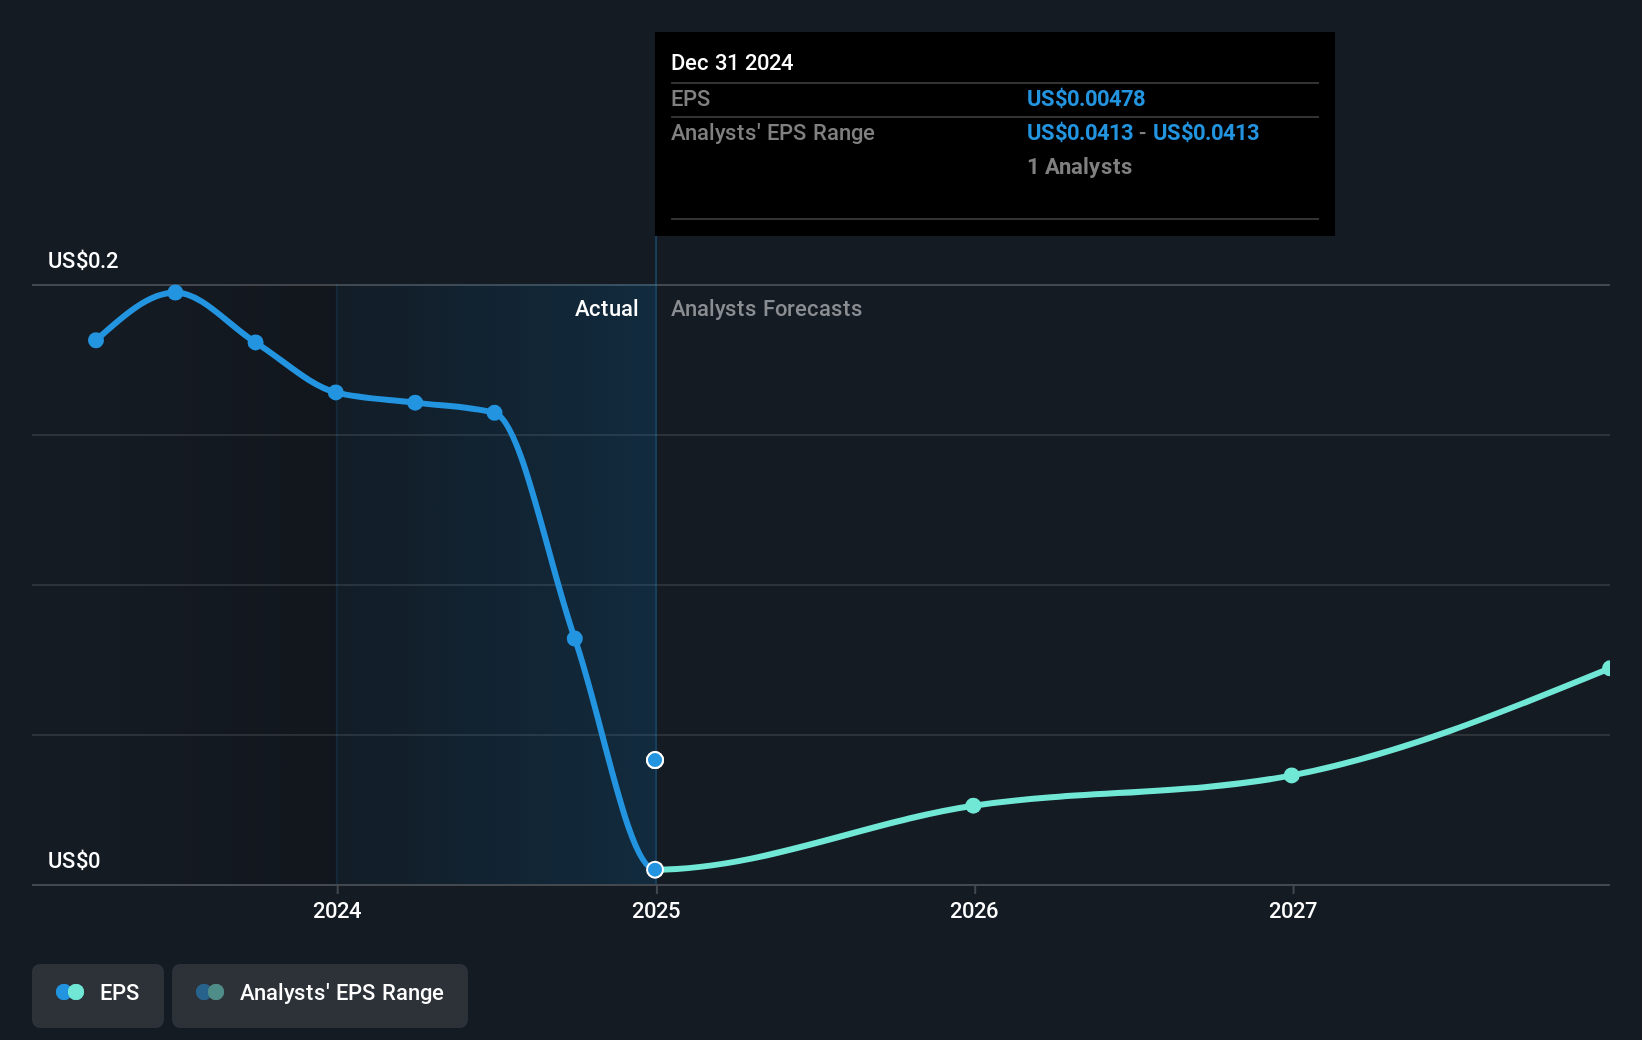Viewport: 1642px width, 1040px height.
Task: Select the 2027 forecast data point
Action: 1292,775
